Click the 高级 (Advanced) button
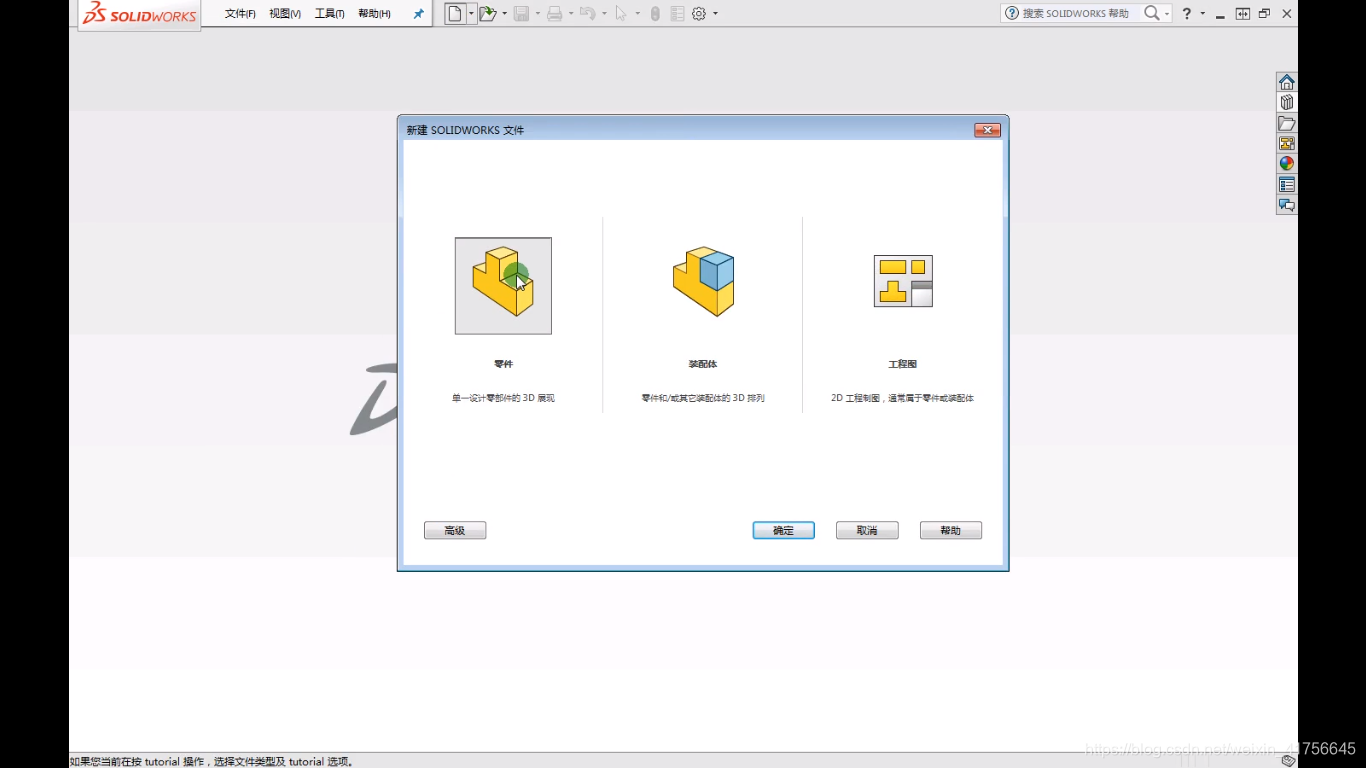This screenshot has width=1366, height=768. (x=455, y=531)
